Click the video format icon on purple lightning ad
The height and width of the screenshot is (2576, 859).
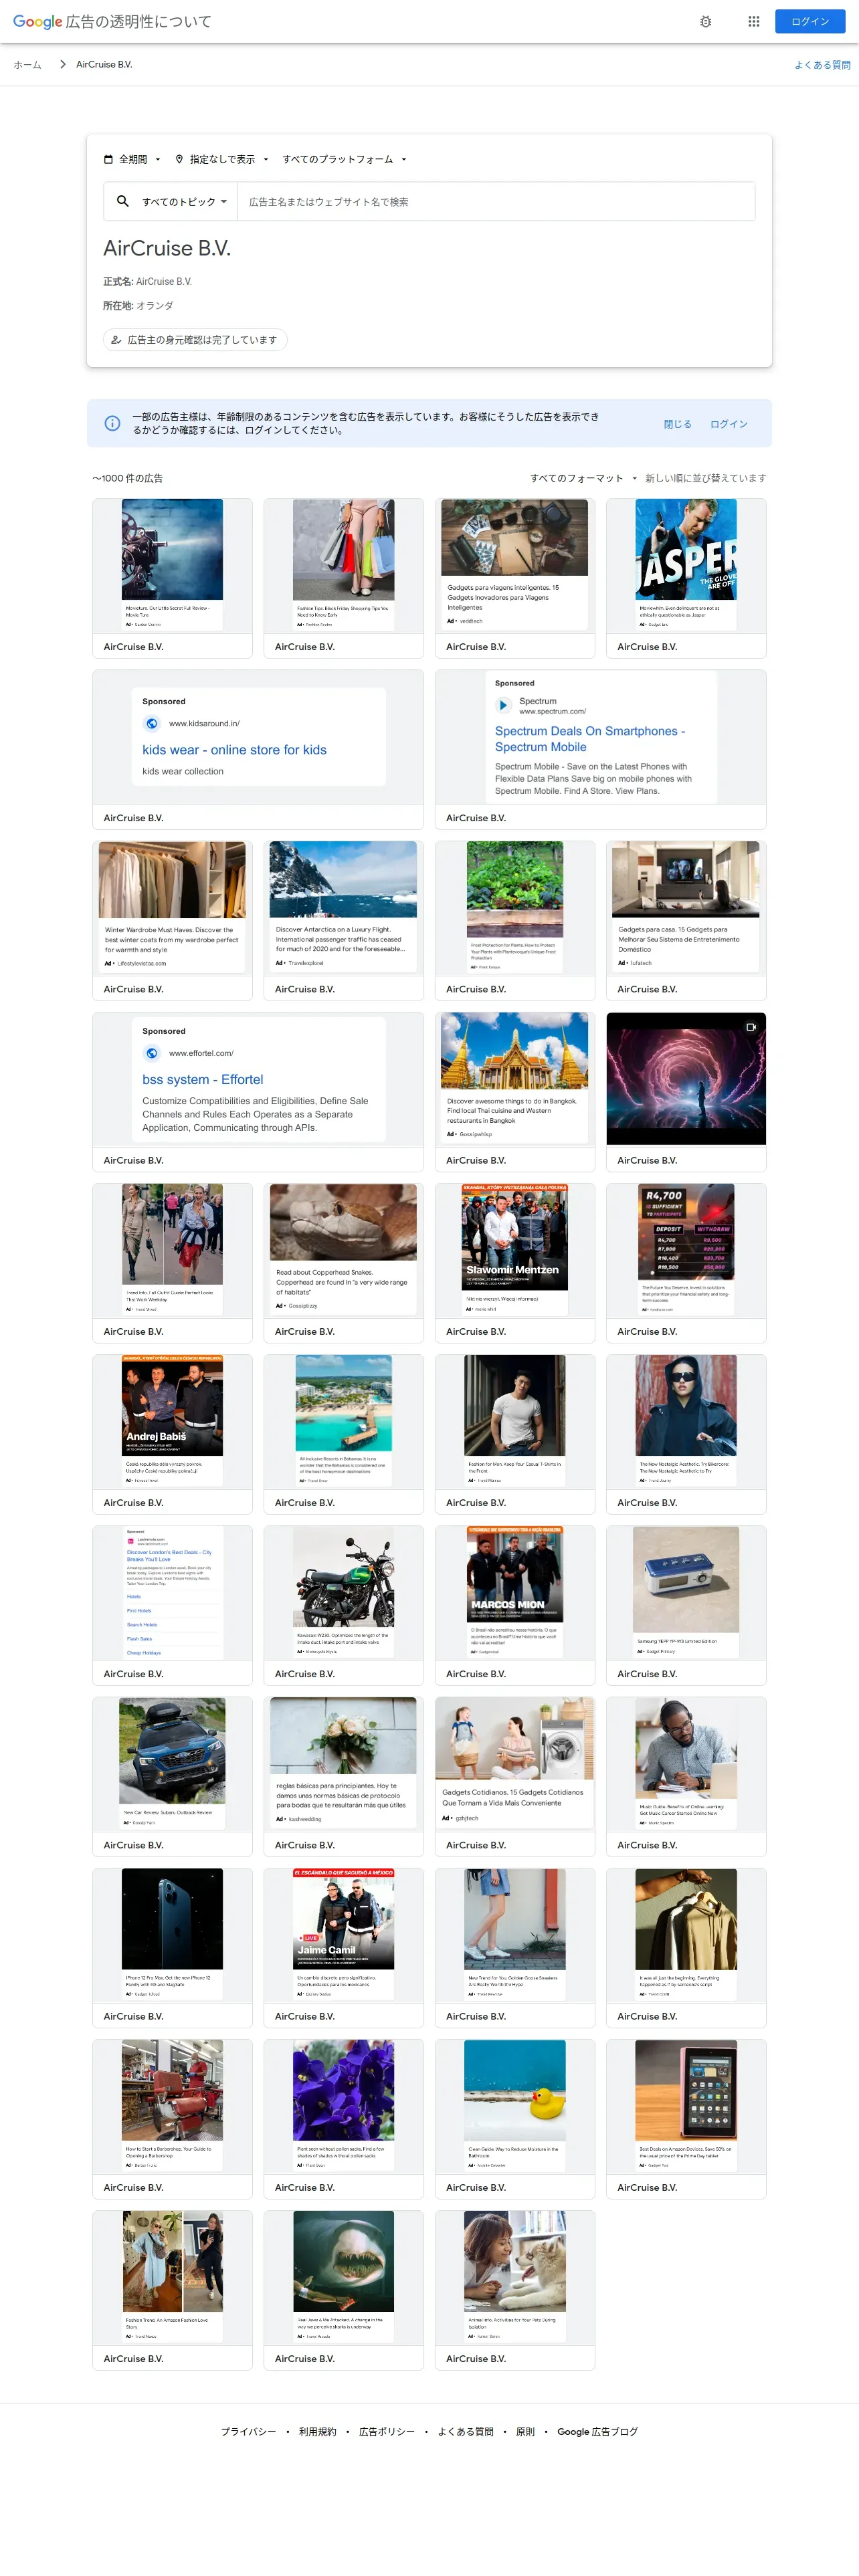pyautogui.click(x=751, y=1027)
